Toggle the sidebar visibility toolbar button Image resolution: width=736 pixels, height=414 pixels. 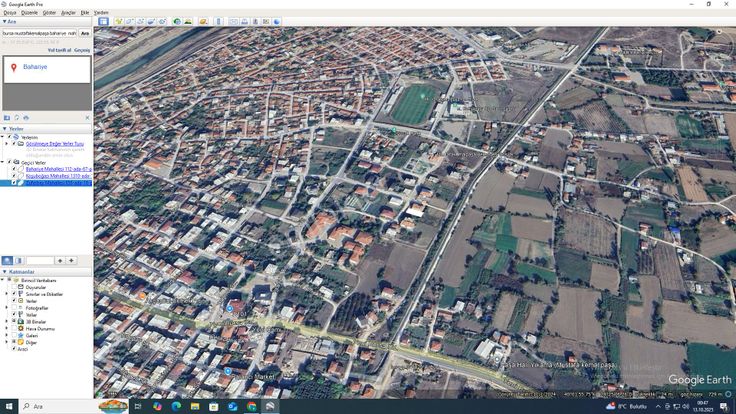pos(103,21)
